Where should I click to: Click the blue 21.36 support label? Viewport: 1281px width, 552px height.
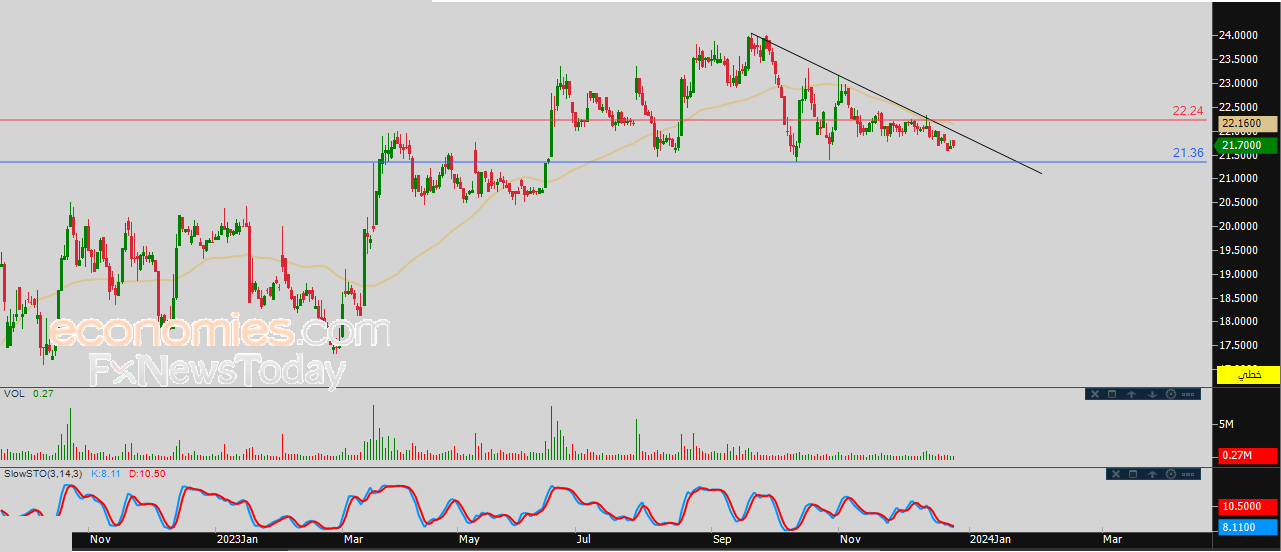[1187, 153]
